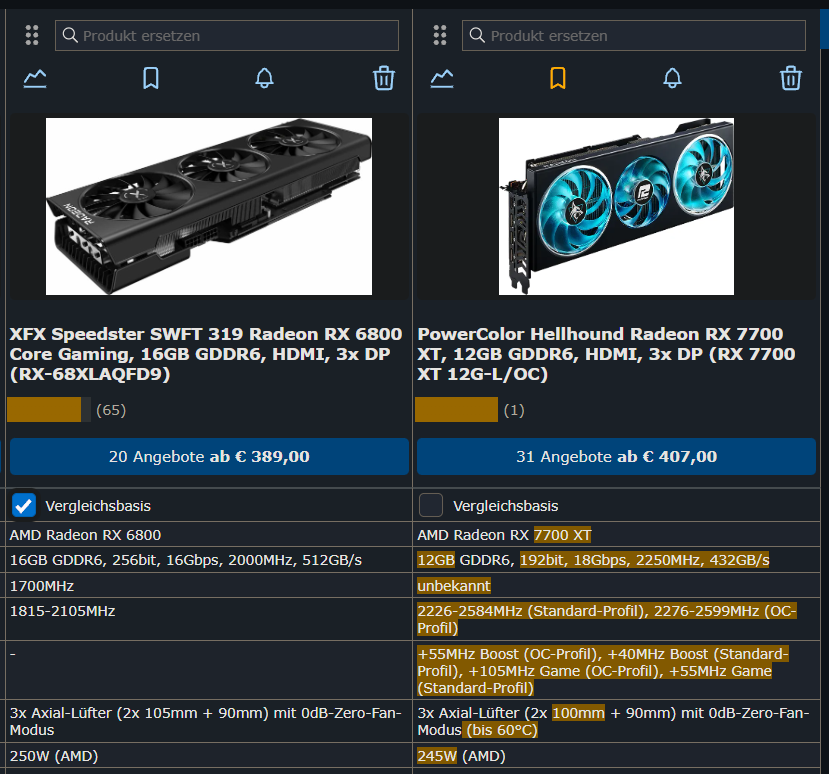
Task: Click the 'unbekannt' base clock cell
Action: coord(616,586)
